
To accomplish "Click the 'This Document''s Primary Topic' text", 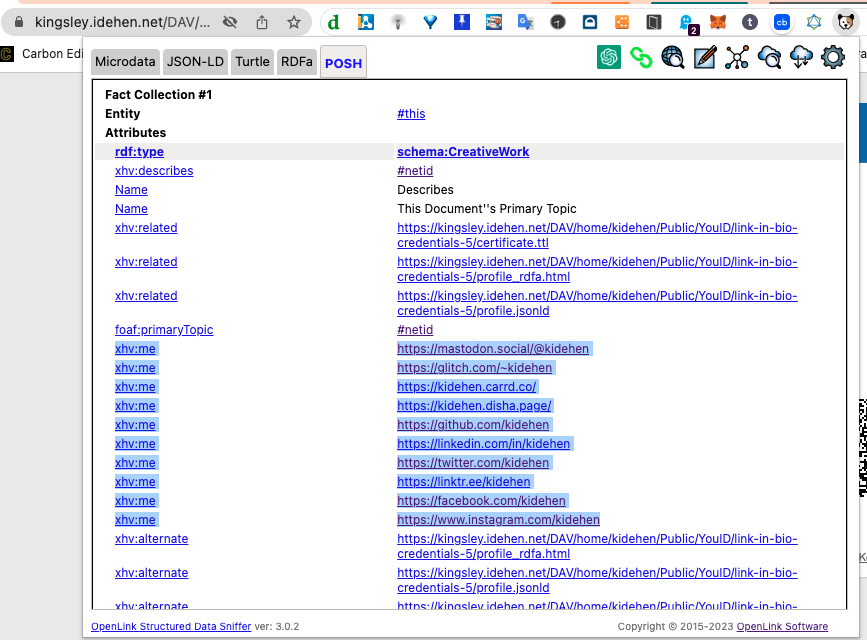I will coord(487,209).
